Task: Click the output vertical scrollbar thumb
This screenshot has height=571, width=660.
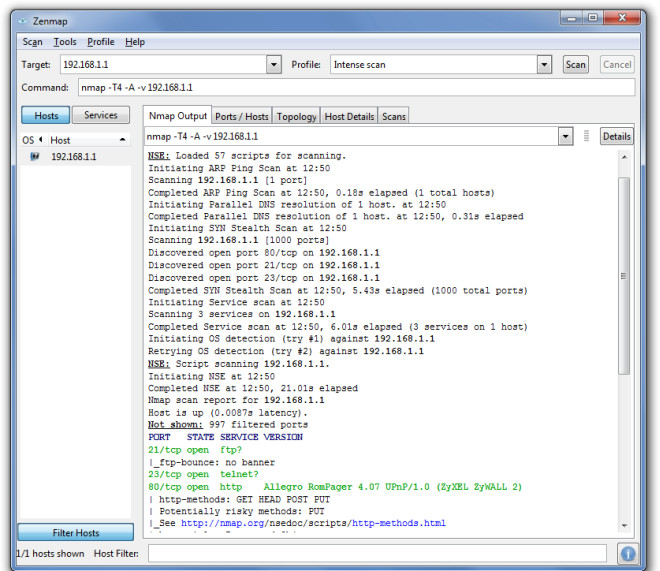Action: click(624, 276)
